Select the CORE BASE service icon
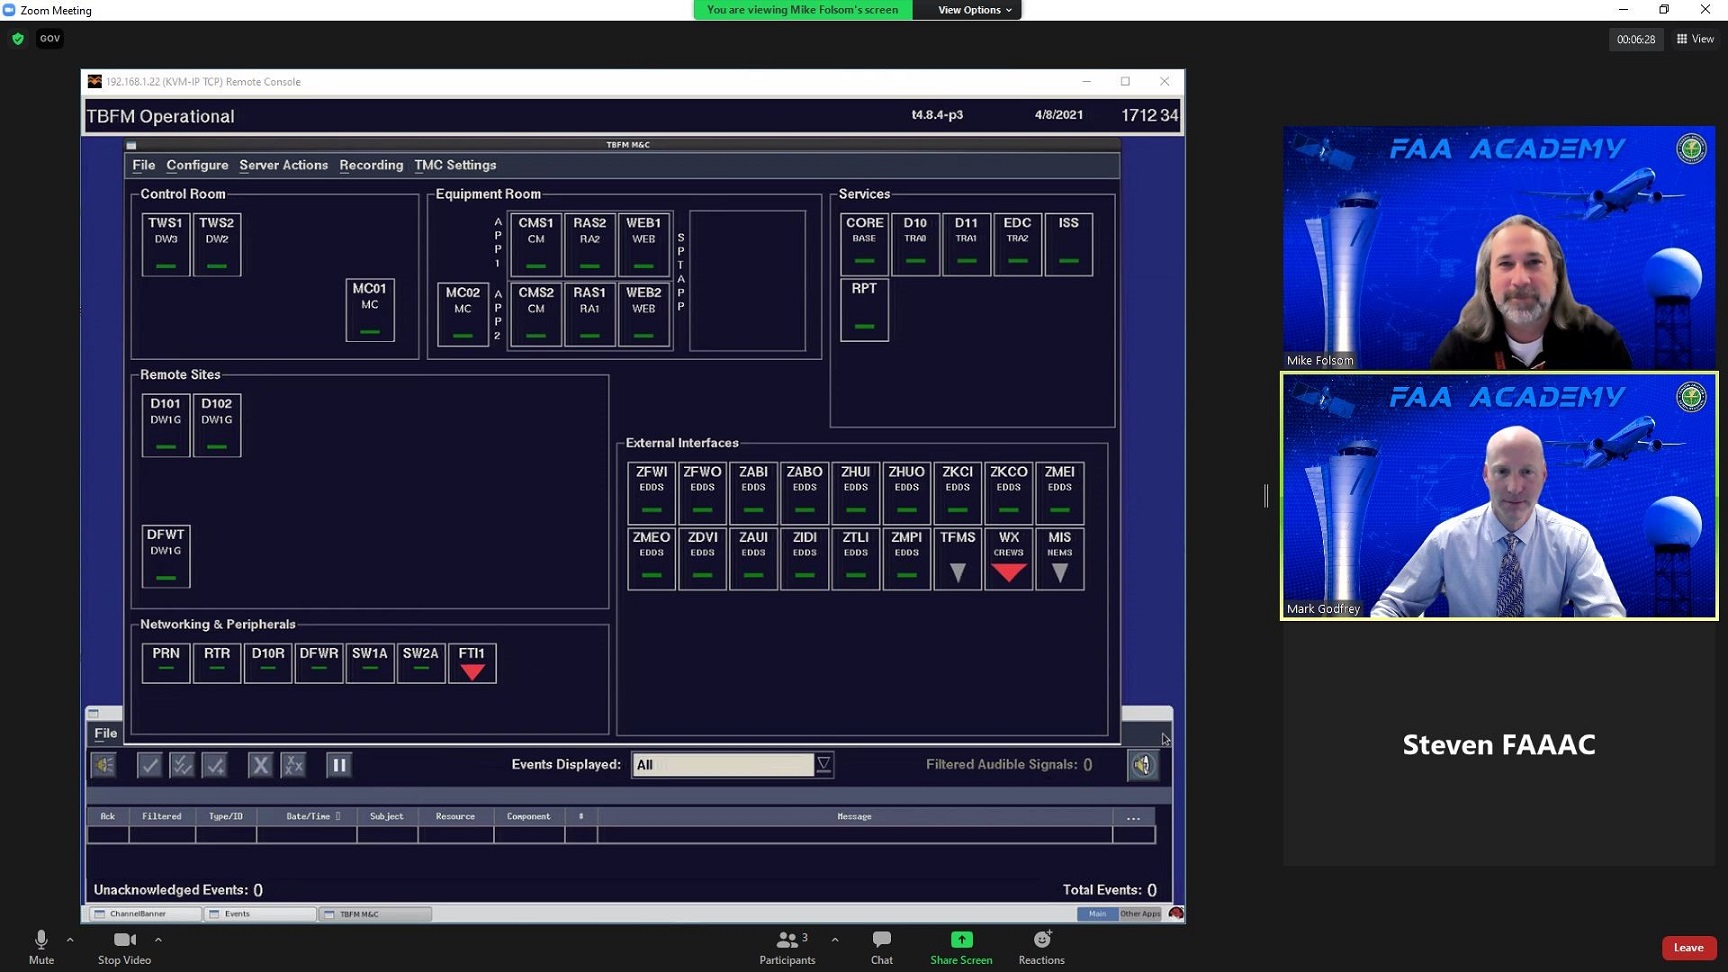Screen dimensions: 1728x972 coord(864,243)
